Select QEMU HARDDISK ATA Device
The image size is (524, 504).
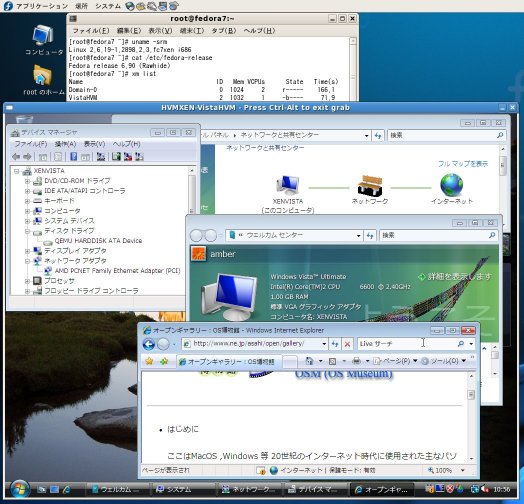click(98, 241)
